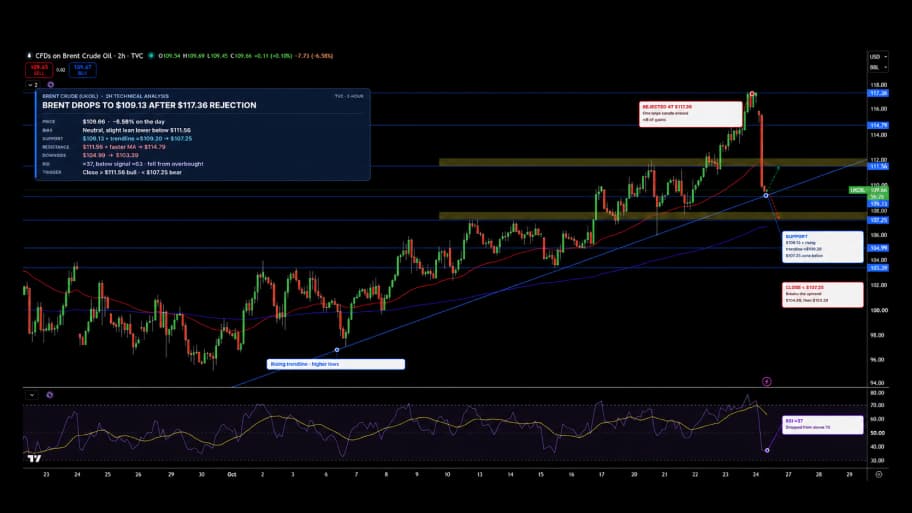
Task: Open the USD currency dropdown
Action: pos(878,56)
